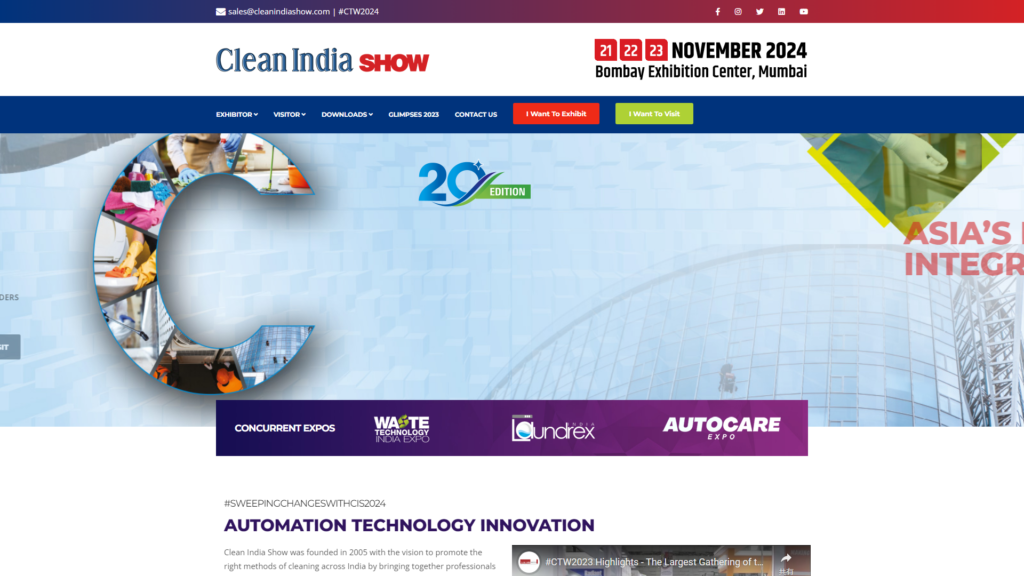Click the C-shaped cleaning collage image
The width and height of the screenshot is (1024, 576).
204,263
